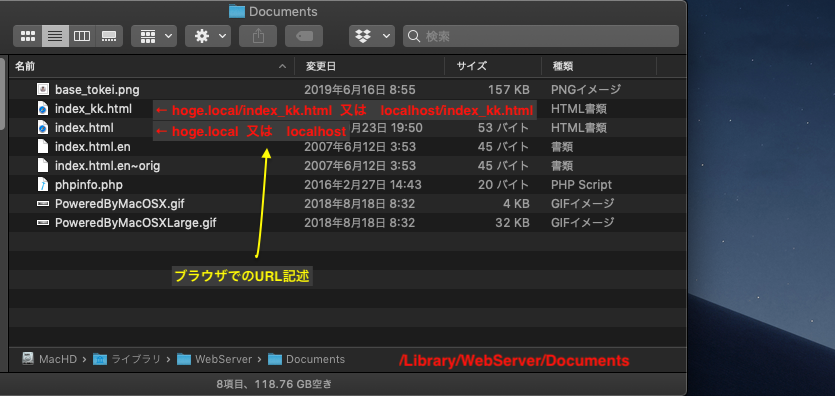
Task: Open the gear action menu
Action: click(x=208, y=36)
